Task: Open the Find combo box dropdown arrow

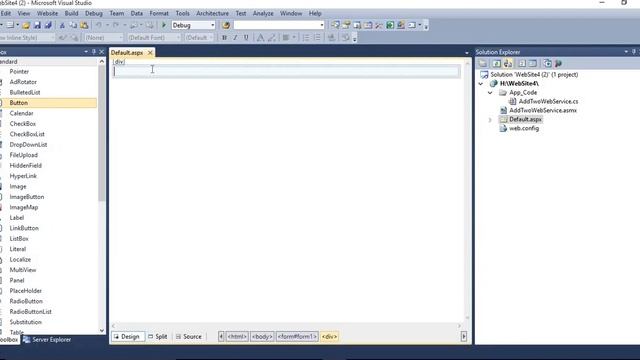Action: click(322, 25)
